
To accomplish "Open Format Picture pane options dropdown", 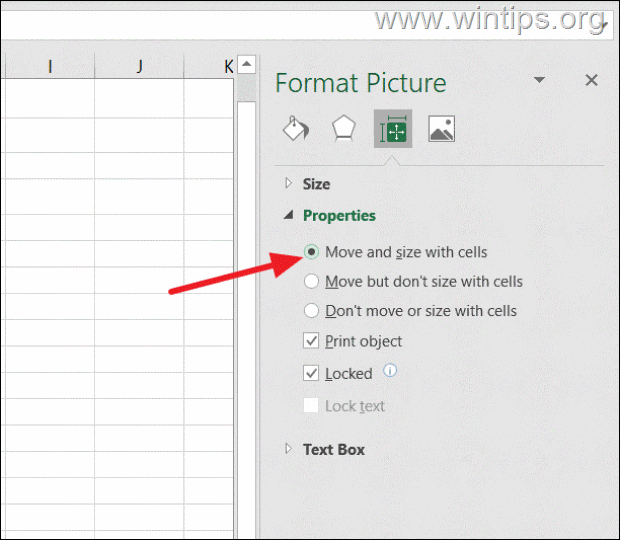I will [x=539, y=80].
